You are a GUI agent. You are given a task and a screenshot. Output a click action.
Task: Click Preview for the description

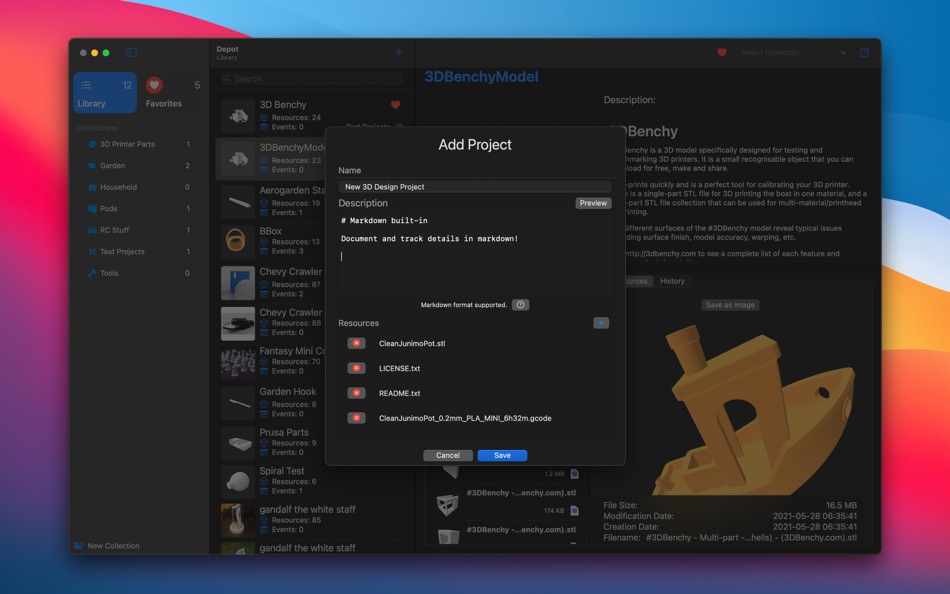593,203
